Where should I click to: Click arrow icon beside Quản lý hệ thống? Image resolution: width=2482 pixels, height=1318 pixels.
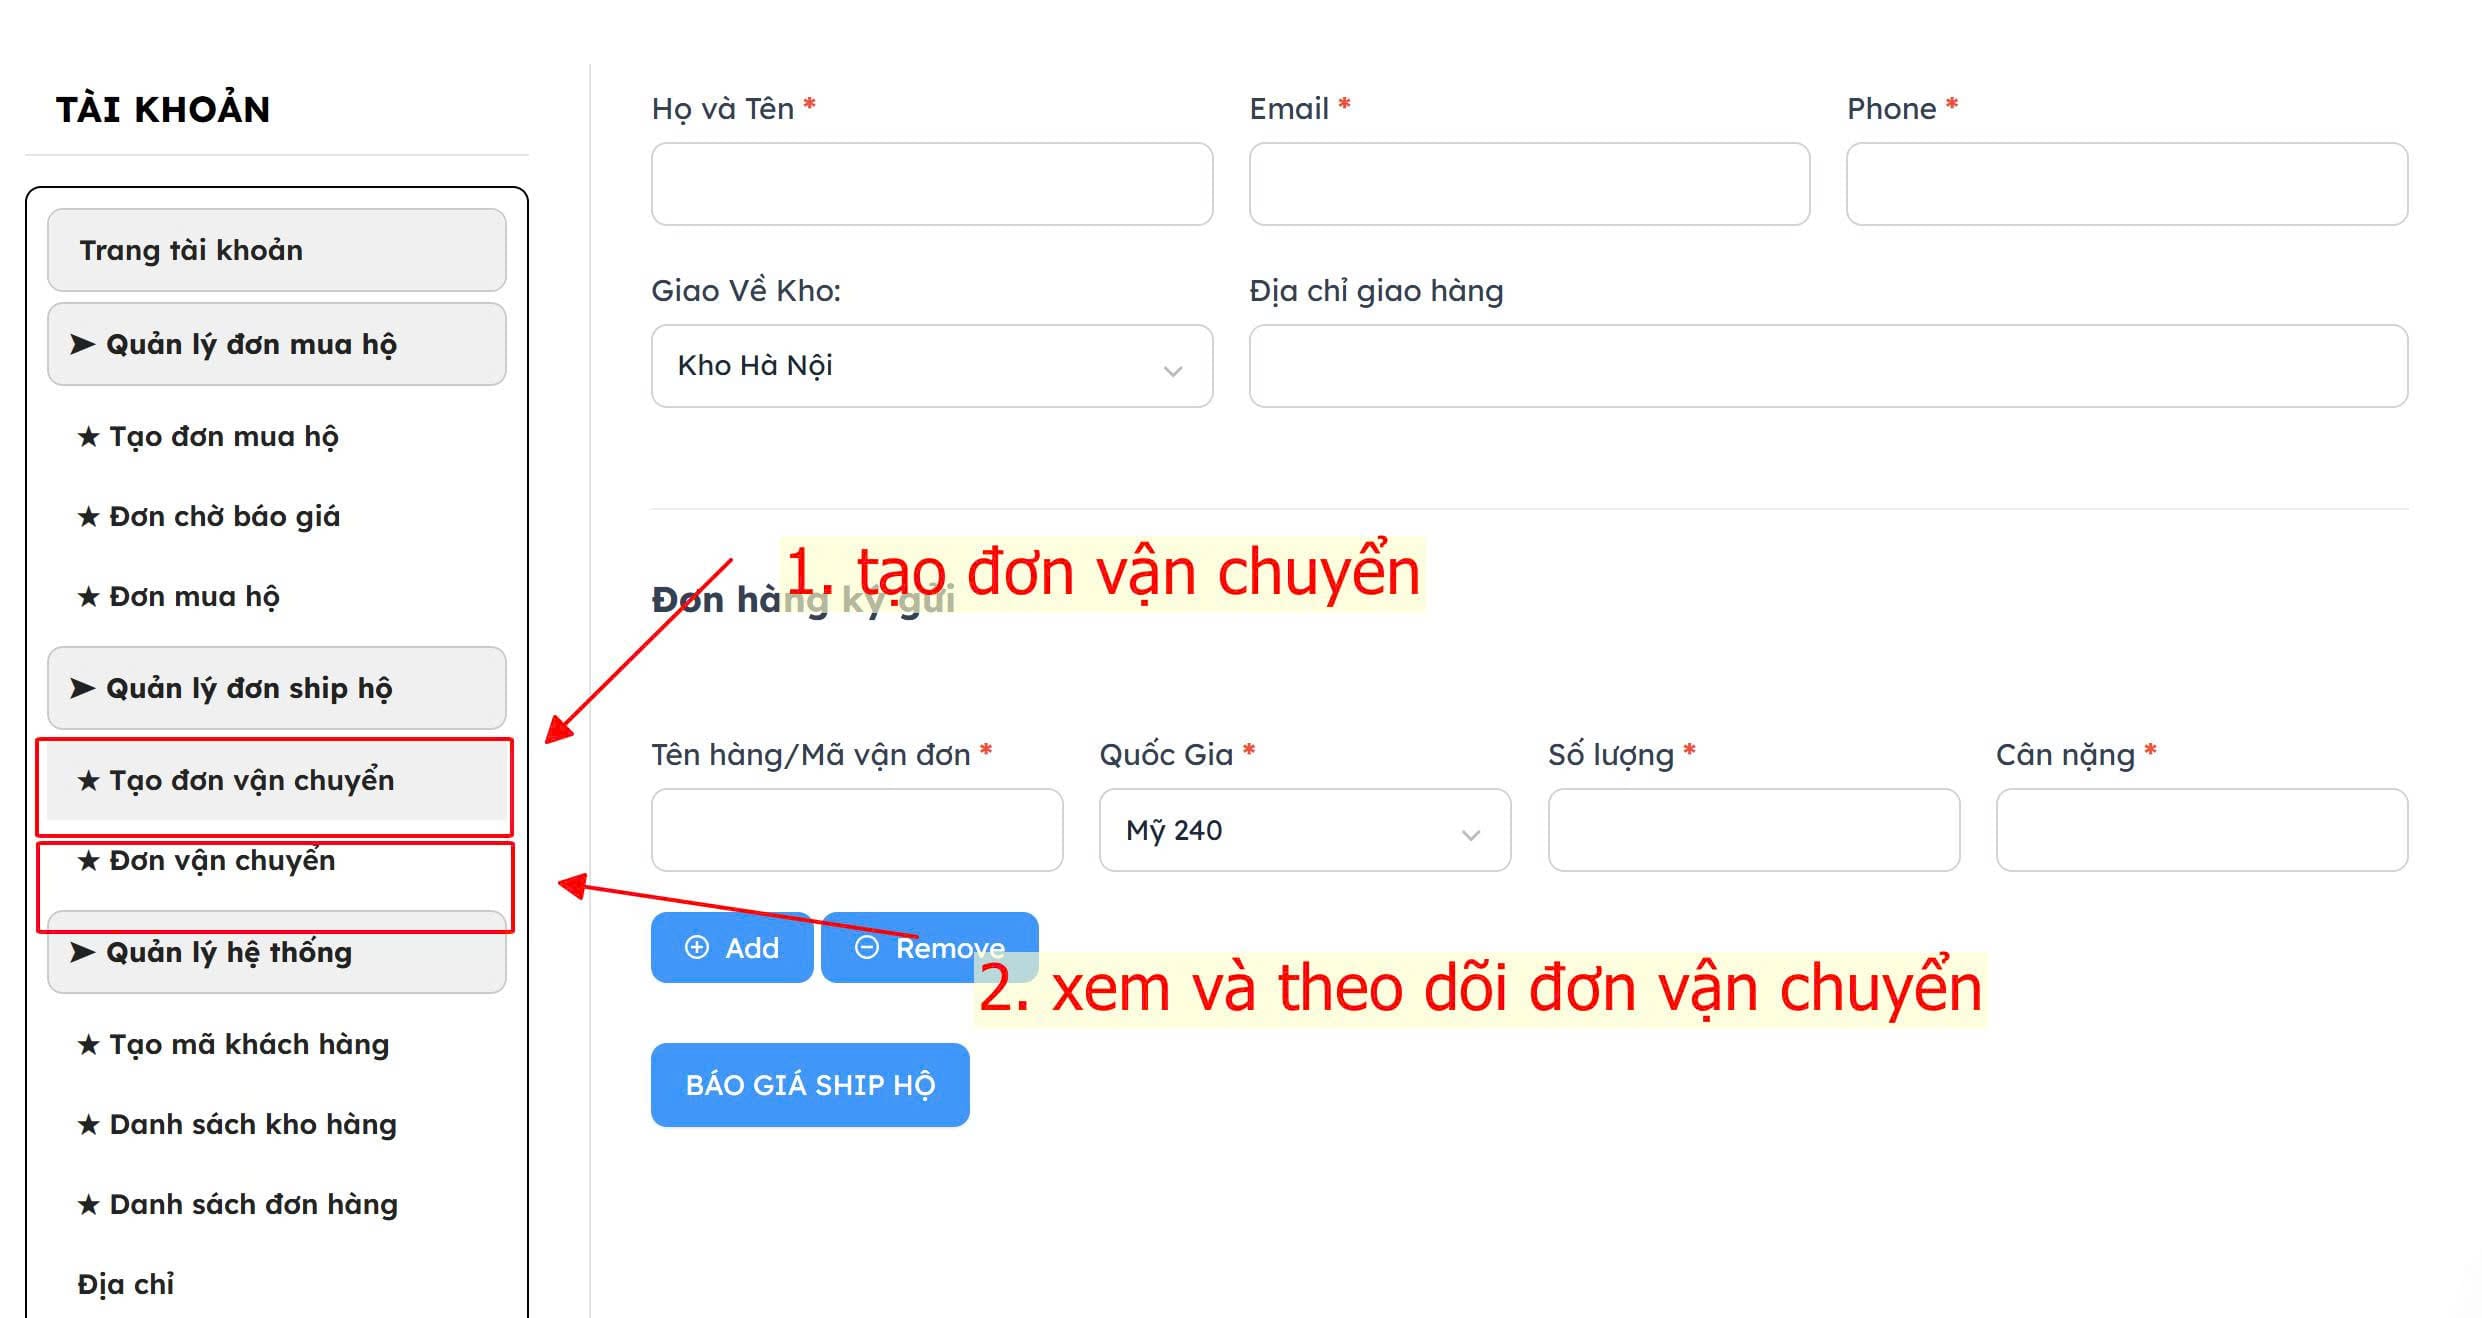pyautogui.click(x=83, y=952)
